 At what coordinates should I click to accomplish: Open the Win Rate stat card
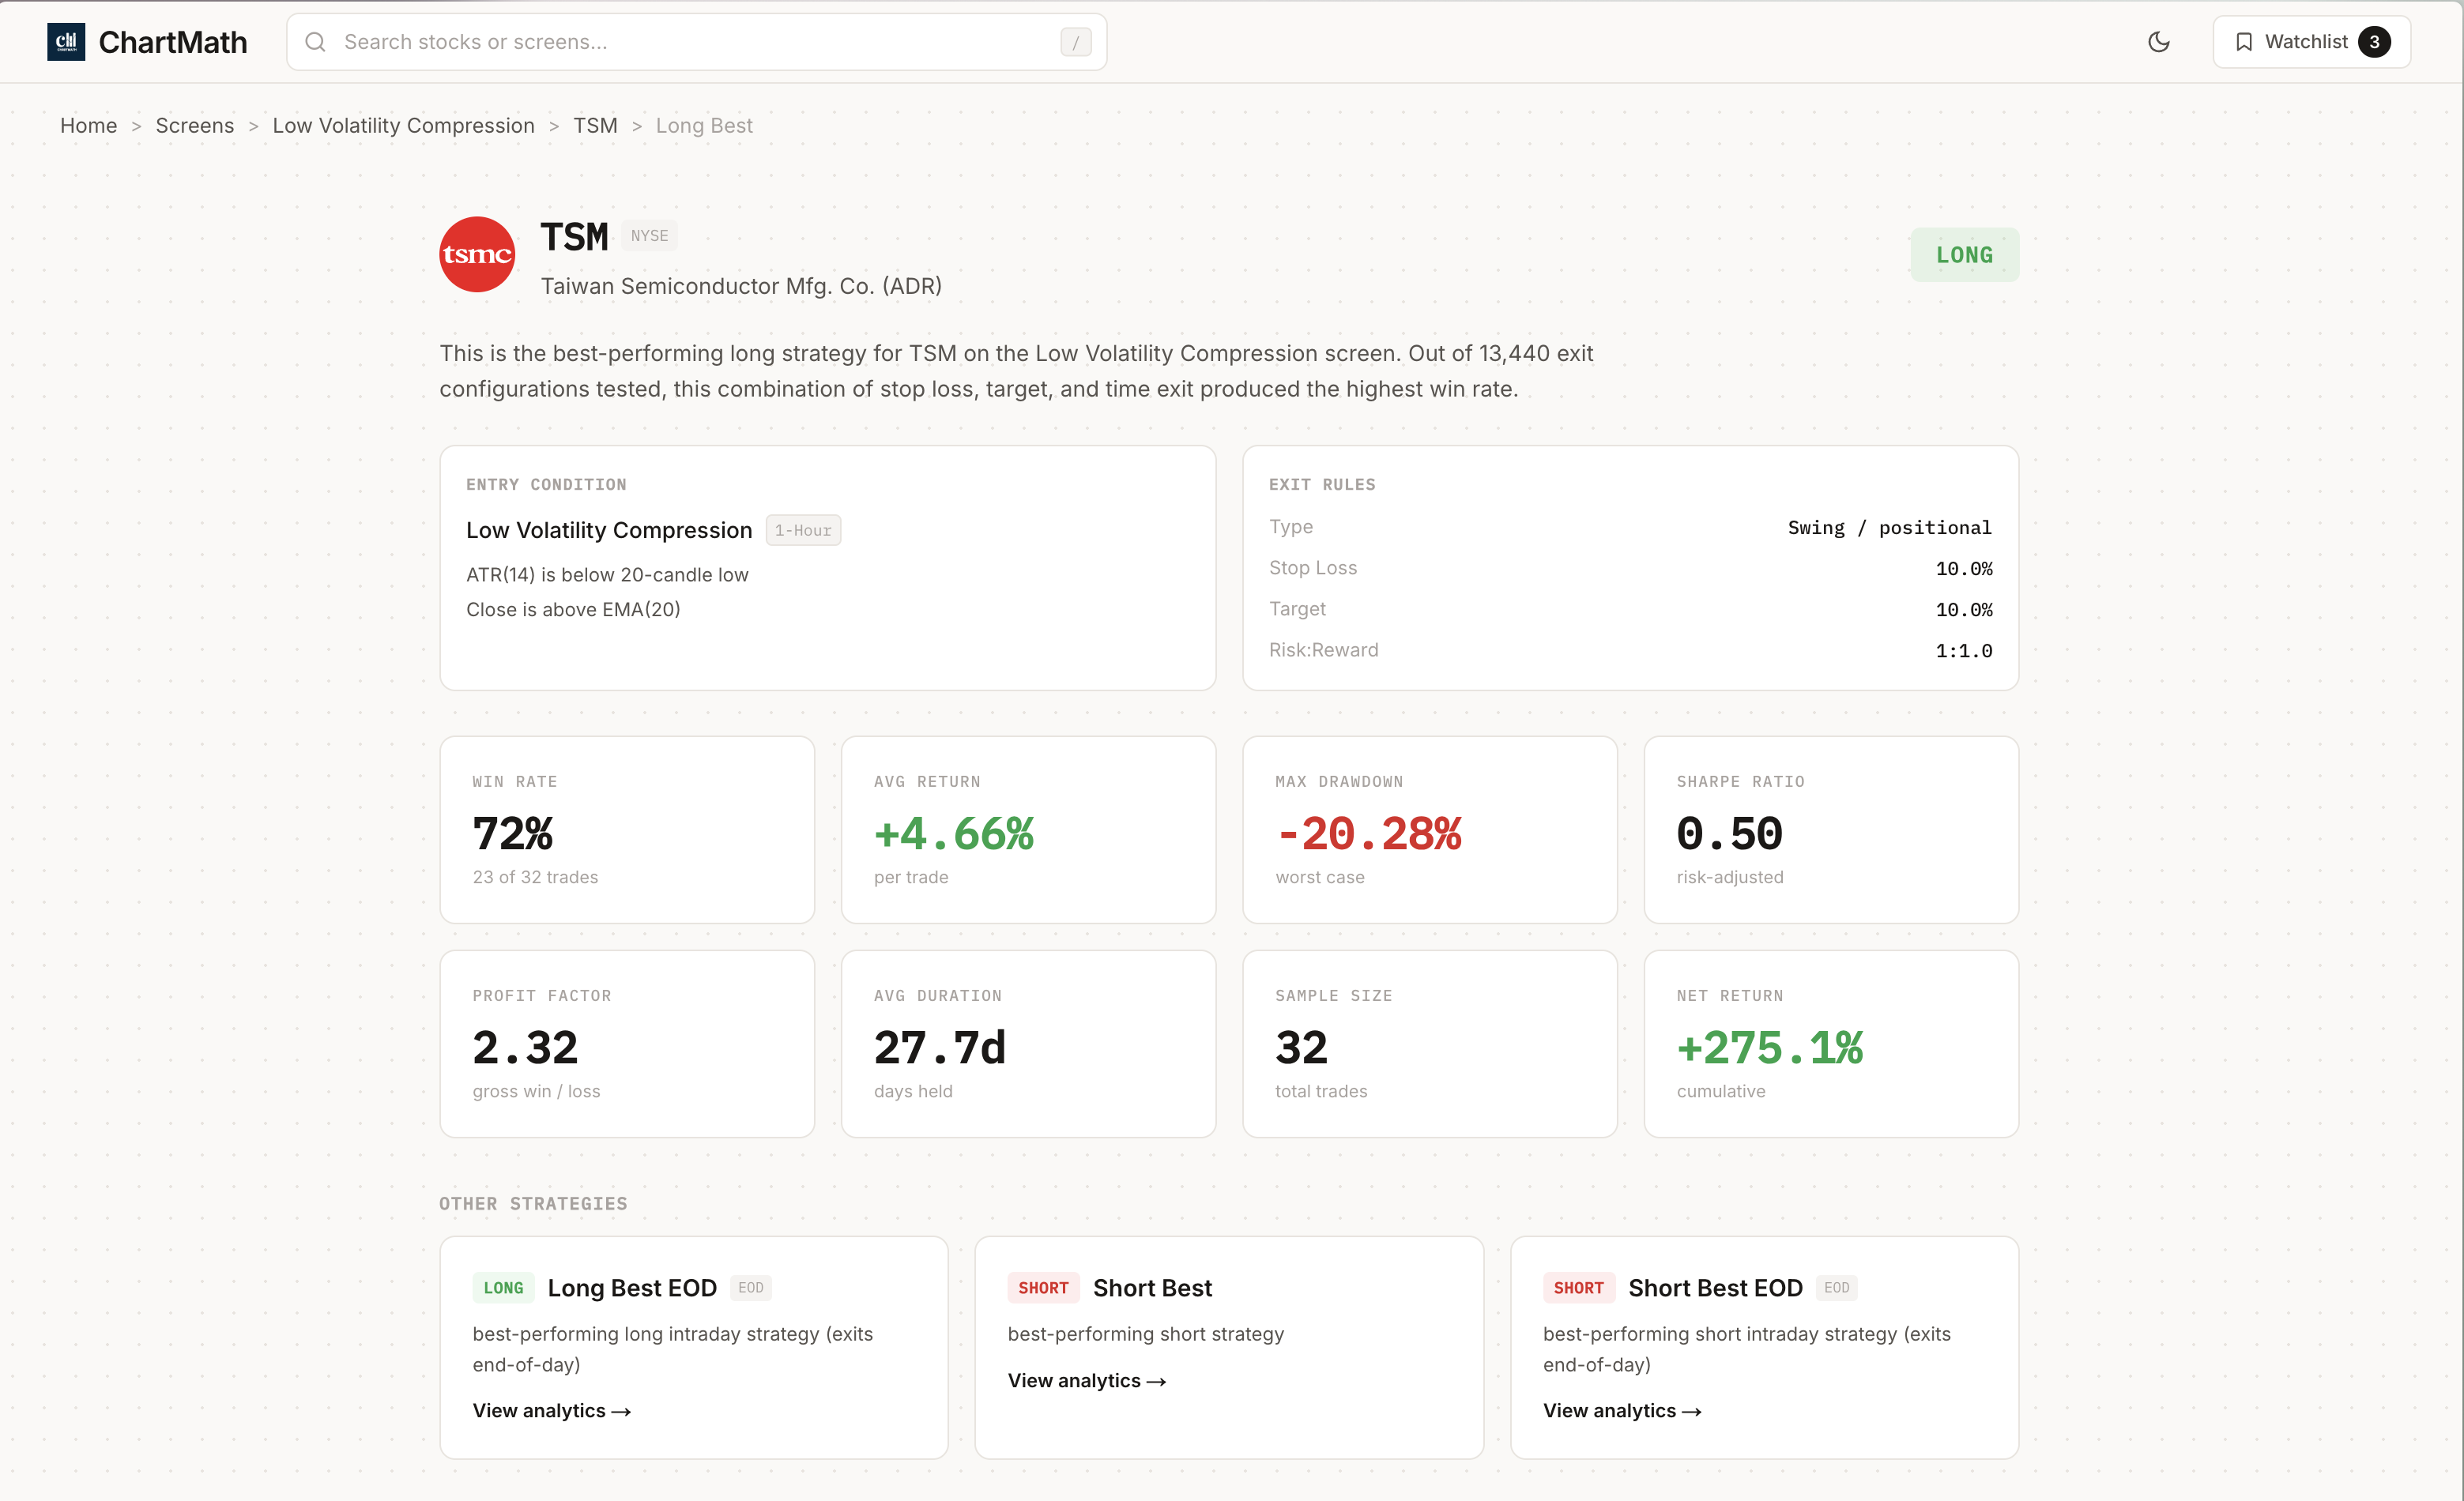[626, 829]
